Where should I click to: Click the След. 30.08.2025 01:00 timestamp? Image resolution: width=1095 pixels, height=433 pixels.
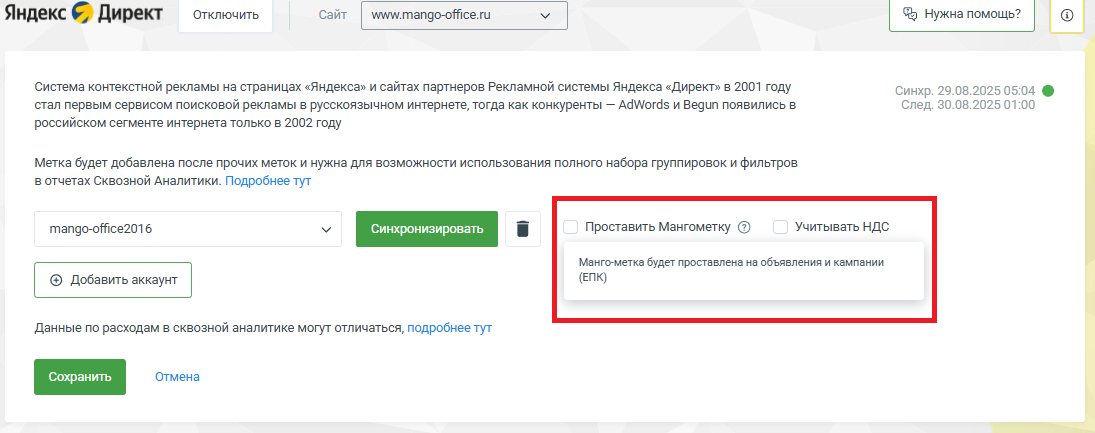click(970, 105)
